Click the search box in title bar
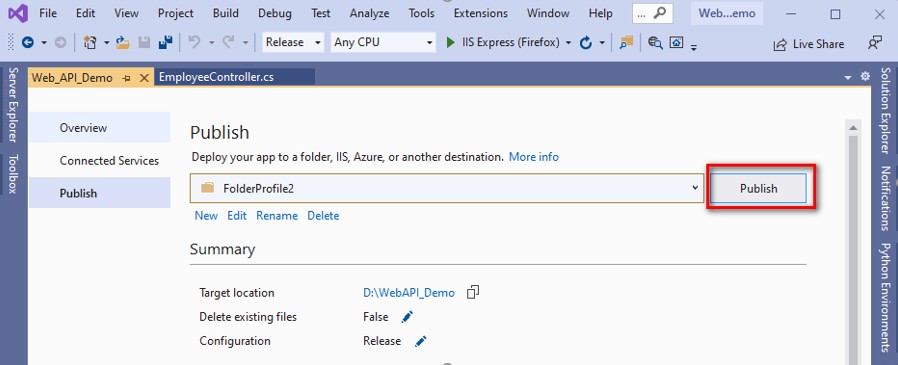This screenshot has height=365, width=898. (652, 14)
